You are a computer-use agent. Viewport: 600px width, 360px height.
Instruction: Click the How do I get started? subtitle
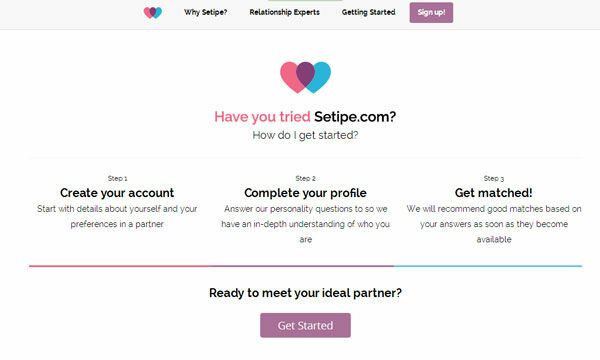click(x=305, y=135)
